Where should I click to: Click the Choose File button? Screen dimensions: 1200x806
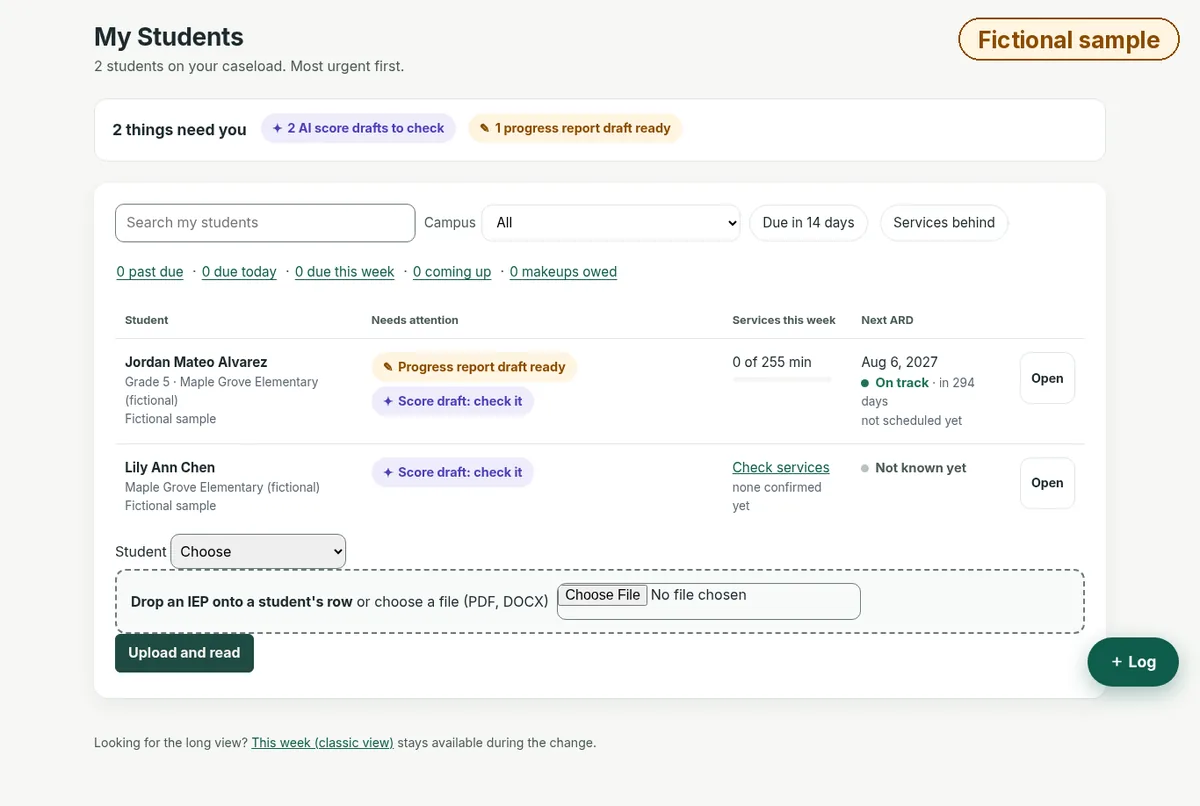603,595
